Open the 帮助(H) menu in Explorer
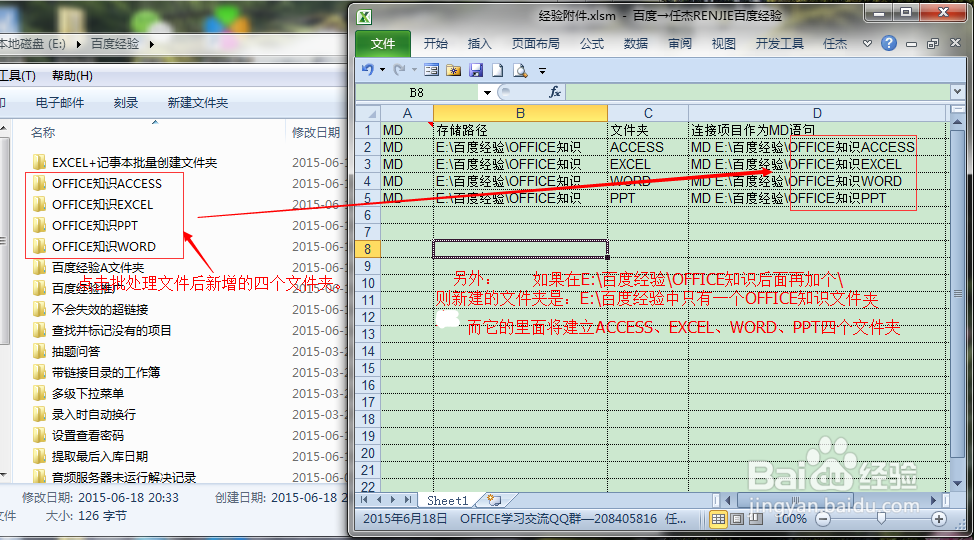 coord(72,76)
